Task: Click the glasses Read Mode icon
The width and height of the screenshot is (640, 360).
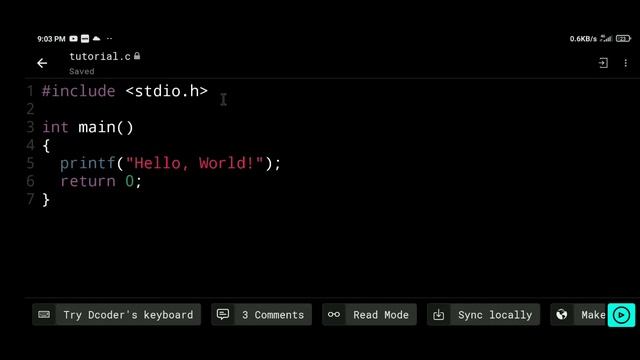Action: [334, 315]
